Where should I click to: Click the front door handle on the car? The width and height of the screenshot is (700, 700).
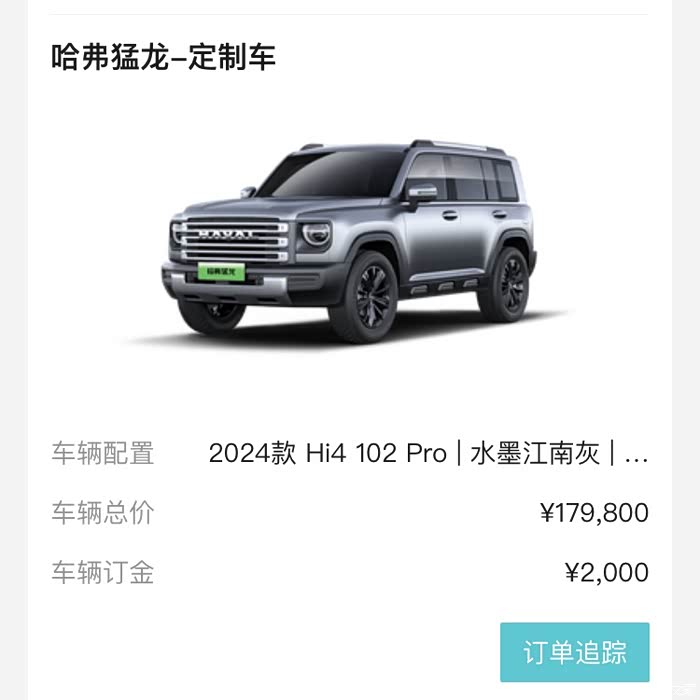point(450,215)
